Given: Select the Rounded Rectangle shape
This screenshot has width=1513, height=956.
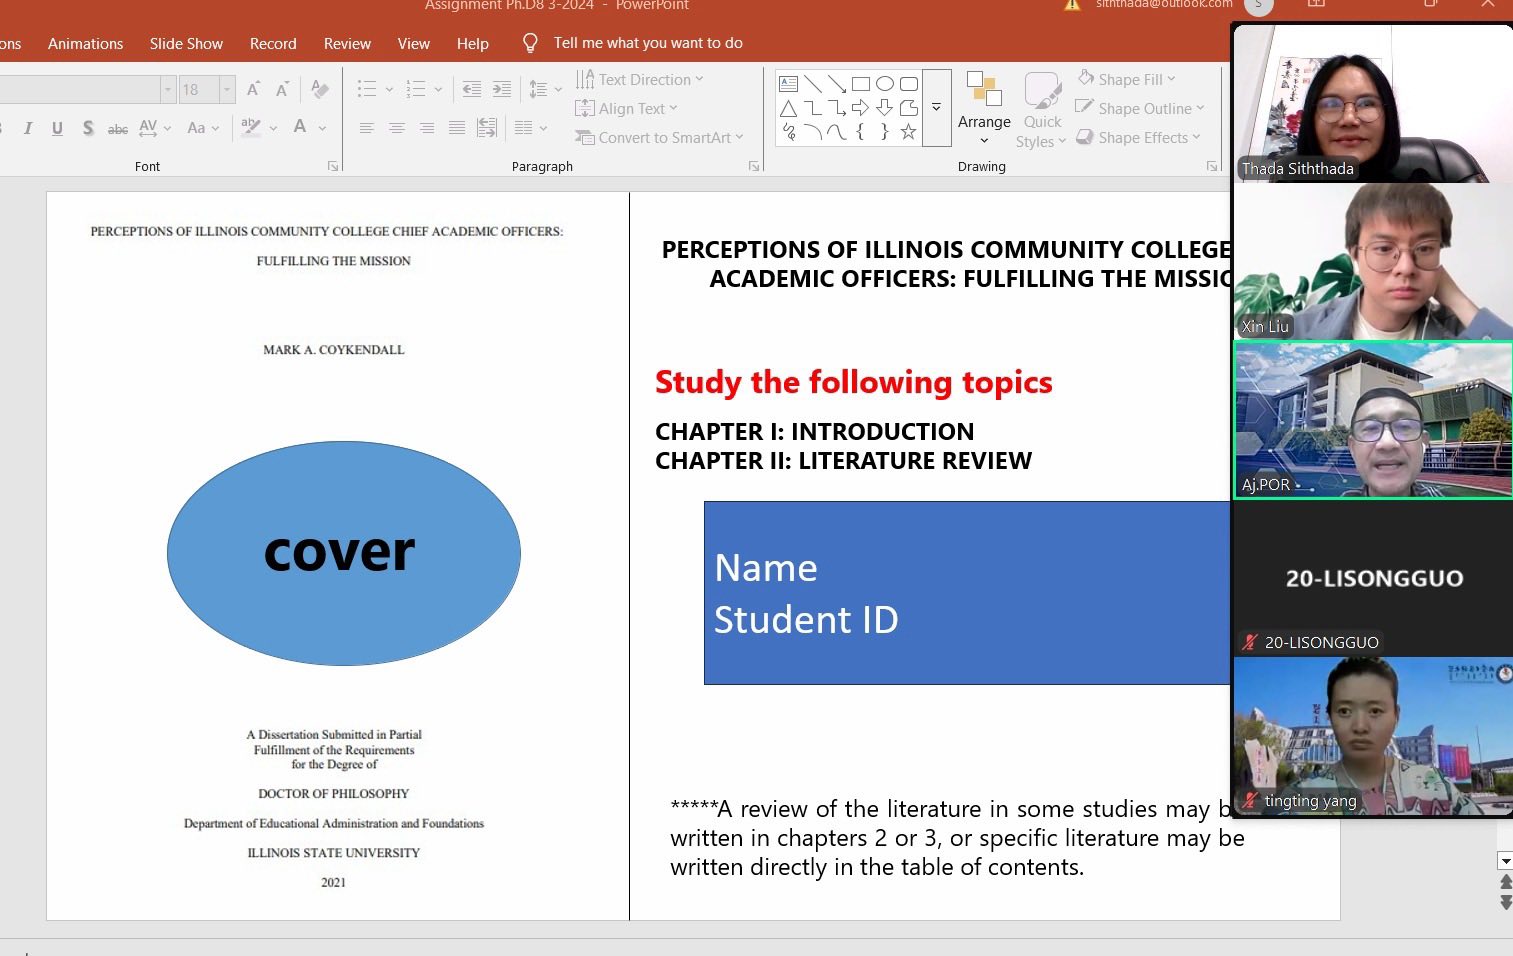Looking at the screenshot, I should tap(908, 84).
